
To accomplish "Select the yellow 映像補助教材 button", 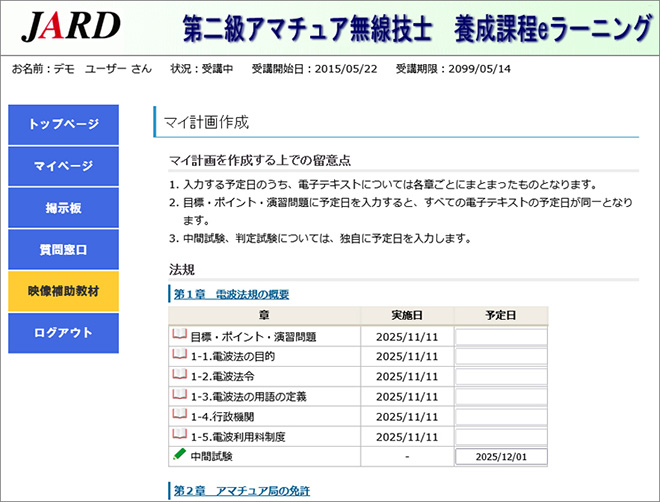I will (x=63, y=291).
